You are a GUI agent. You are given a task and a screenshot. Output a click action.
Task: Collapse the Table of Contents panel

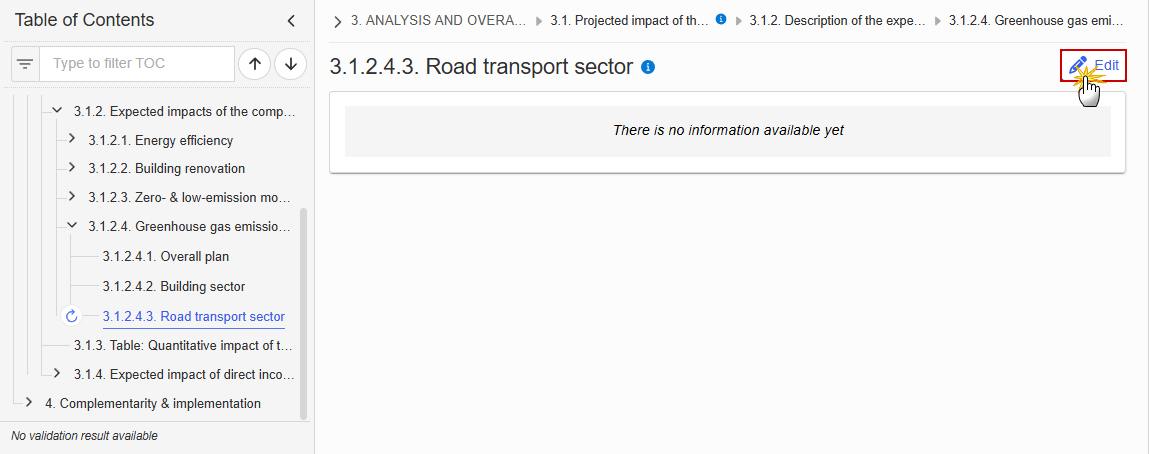(291, 21)
